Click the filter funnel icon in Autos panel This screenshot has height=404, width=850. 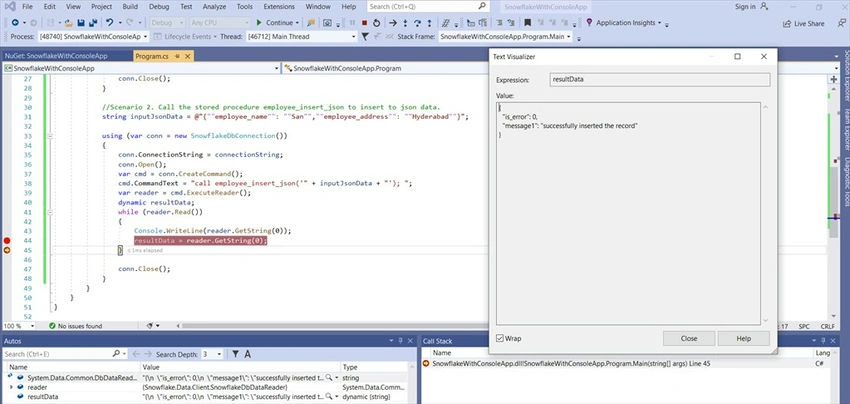236,354
